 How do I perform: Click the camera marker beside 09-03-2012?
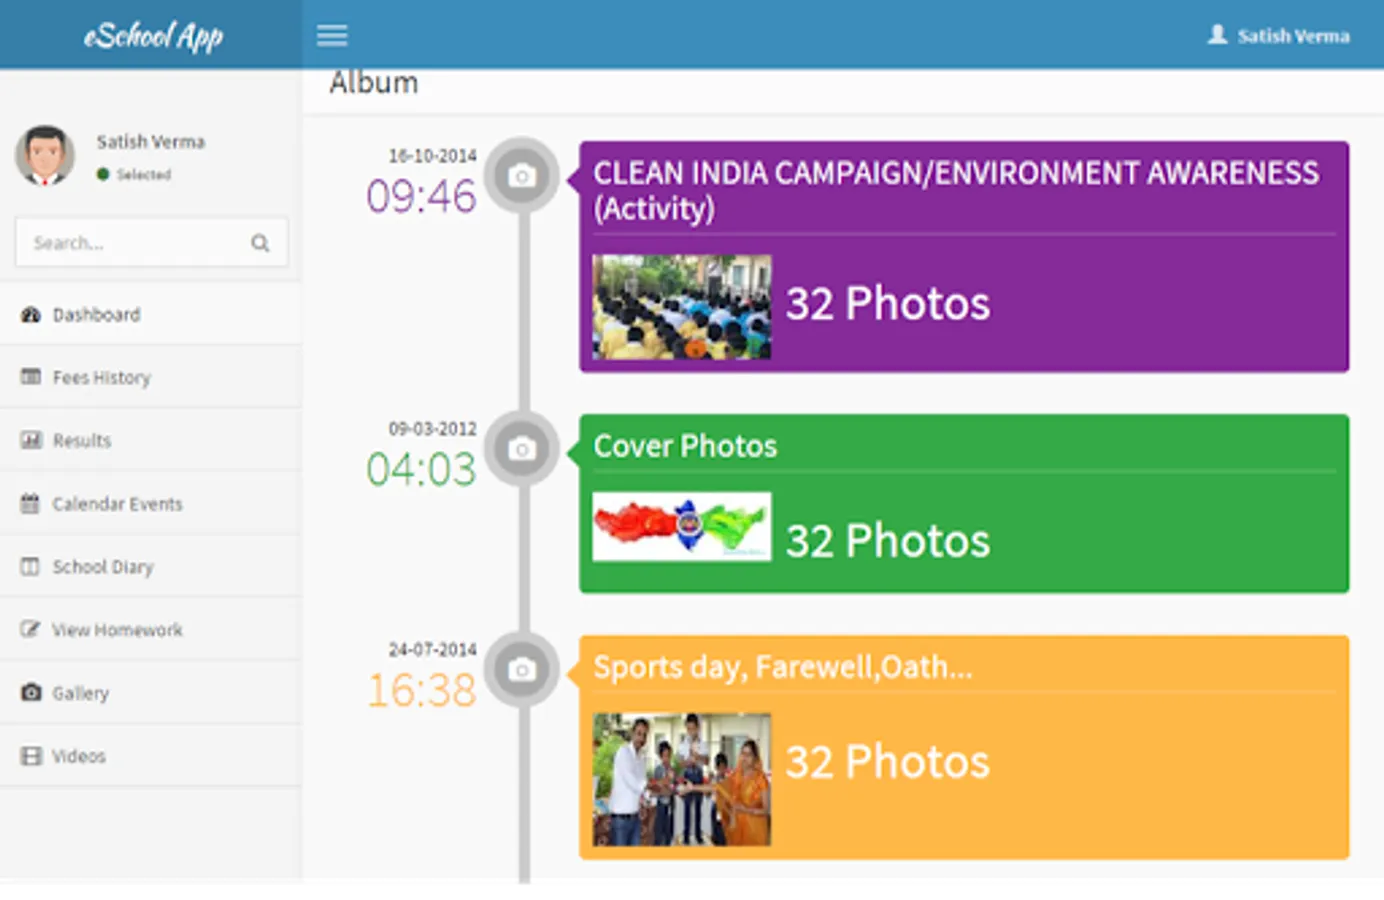pyautogui.click(x=521, y=449)
